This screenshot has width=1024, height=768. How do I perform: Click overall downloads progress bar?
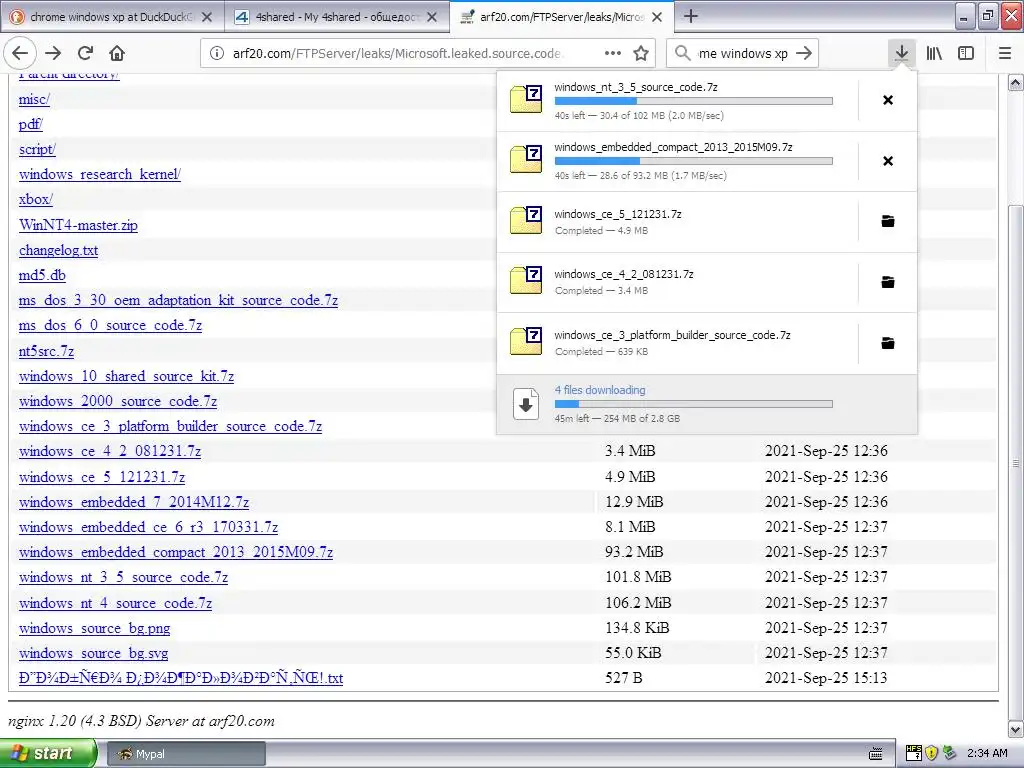tap(694, 404)
